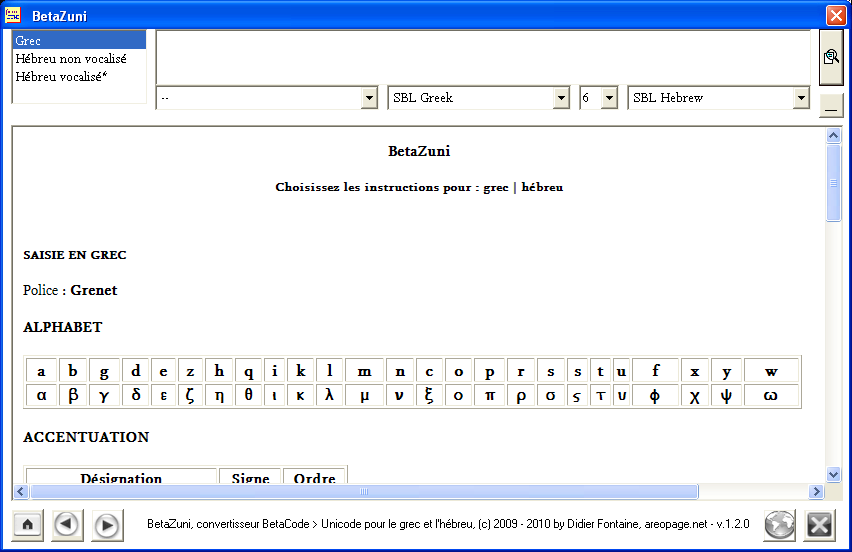Go forward with the right arrow button
This screenshot has height=552, width=852.
click(107, 525)
